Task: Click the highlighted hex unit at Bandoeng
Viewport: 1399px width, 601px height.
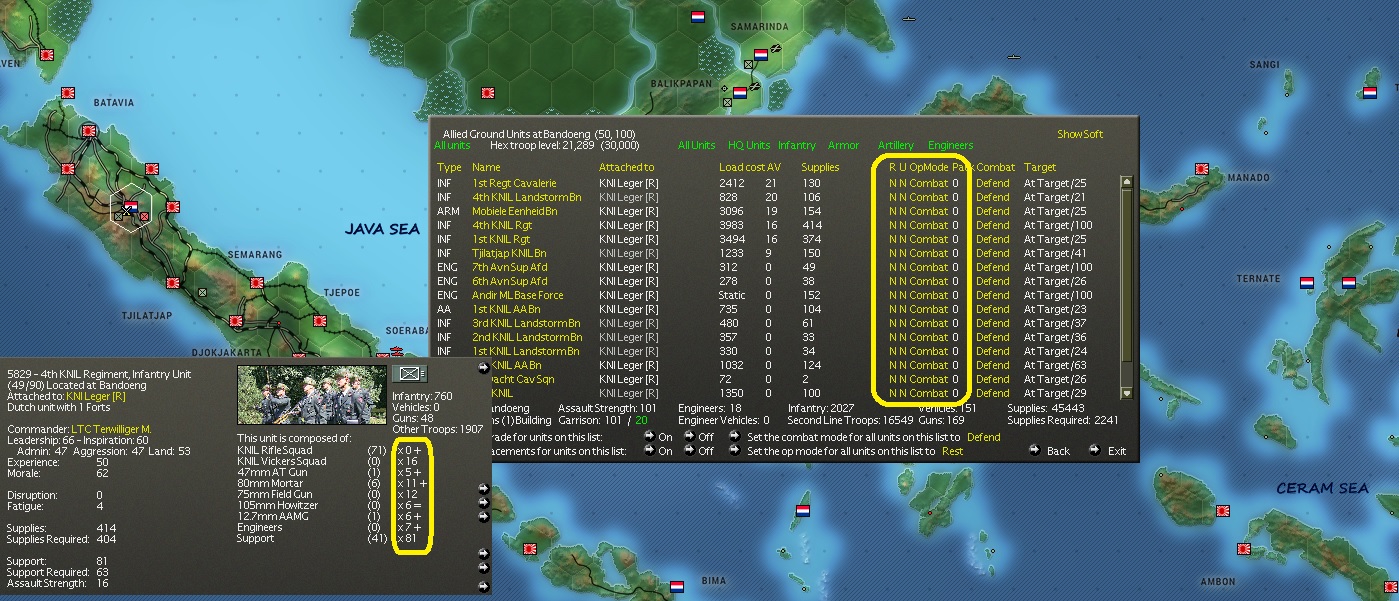Action: pyautogui.click(x=131, y=206)
